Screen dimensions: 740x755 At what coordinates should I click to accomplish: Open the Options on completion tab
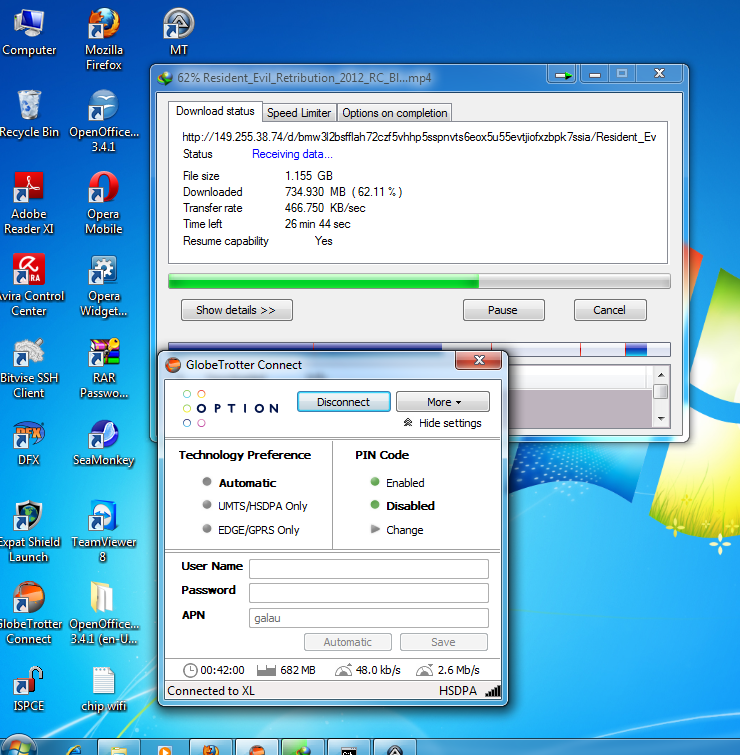[395, 113]
